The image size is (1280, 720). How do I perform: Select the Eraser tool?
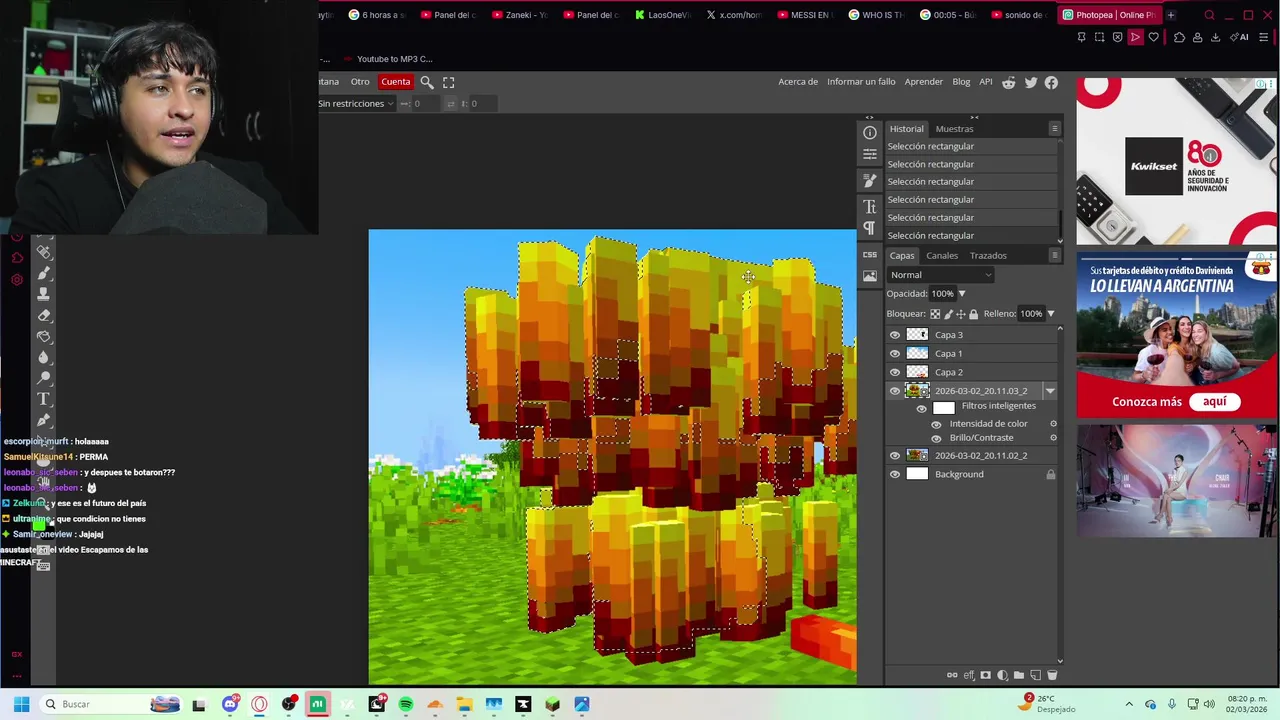(44, 315)
